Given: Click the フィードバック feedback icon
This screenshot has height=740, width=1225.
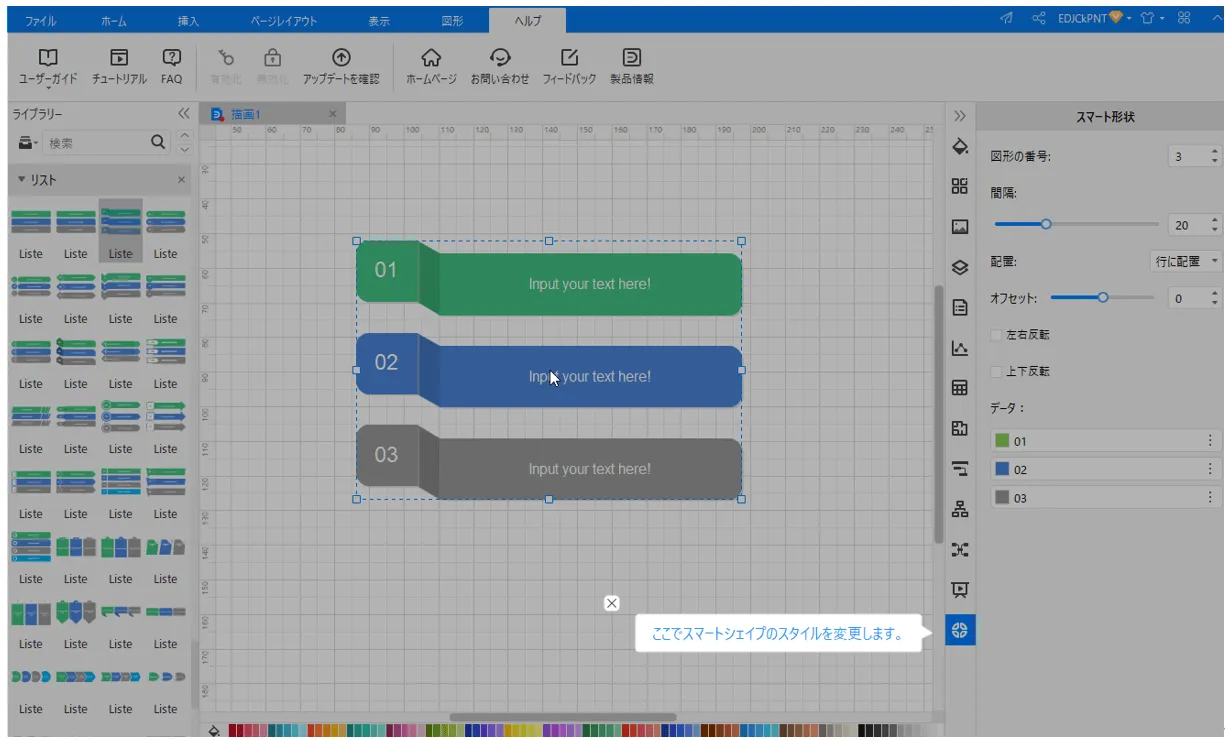Looking at the screenshot, I should click(569, 58).
